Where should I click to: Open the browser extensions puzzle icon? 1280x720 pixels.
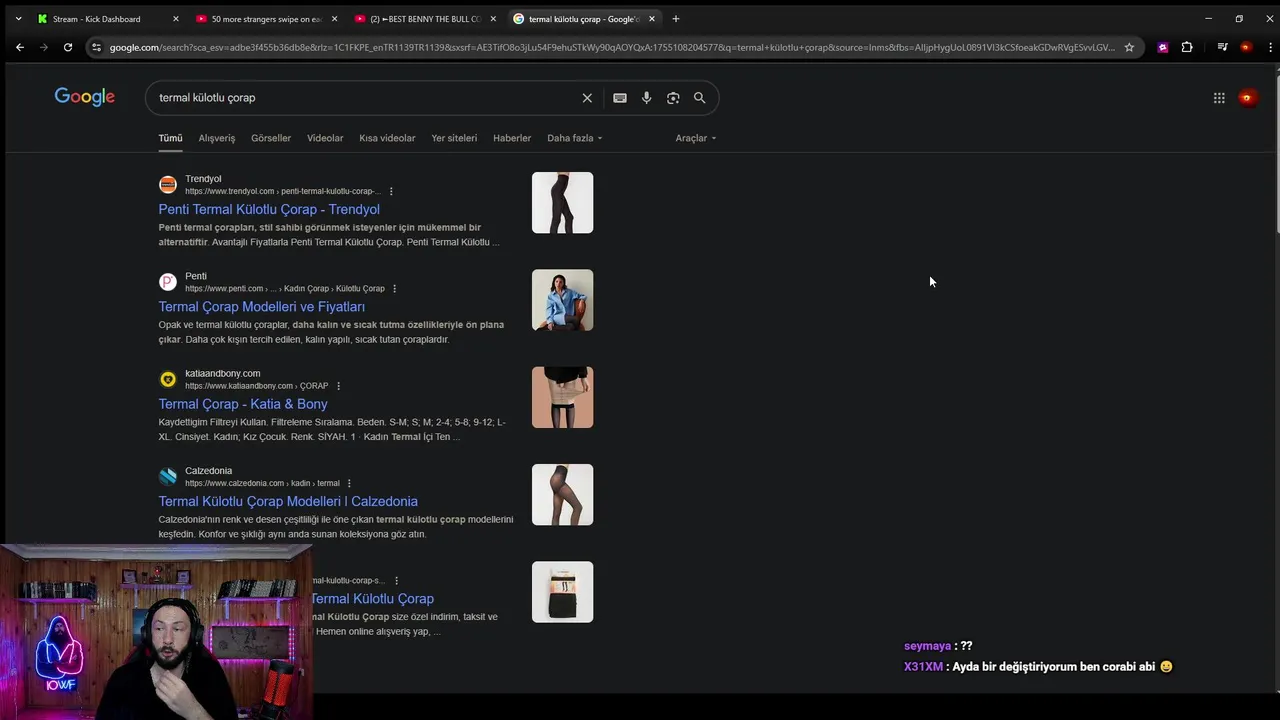pos(1187,47)
